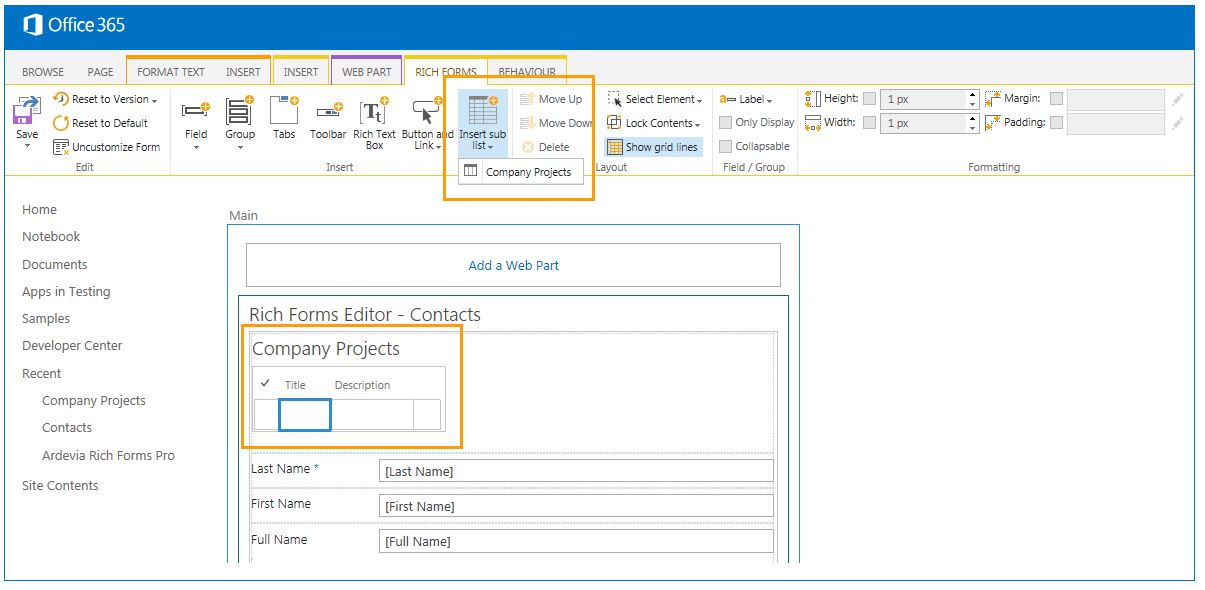Image resolution: width=1205 pixels, height=590 pixels.
Task: Click the pencil icon next to Margin
Action: click(x=1178, y=99)
